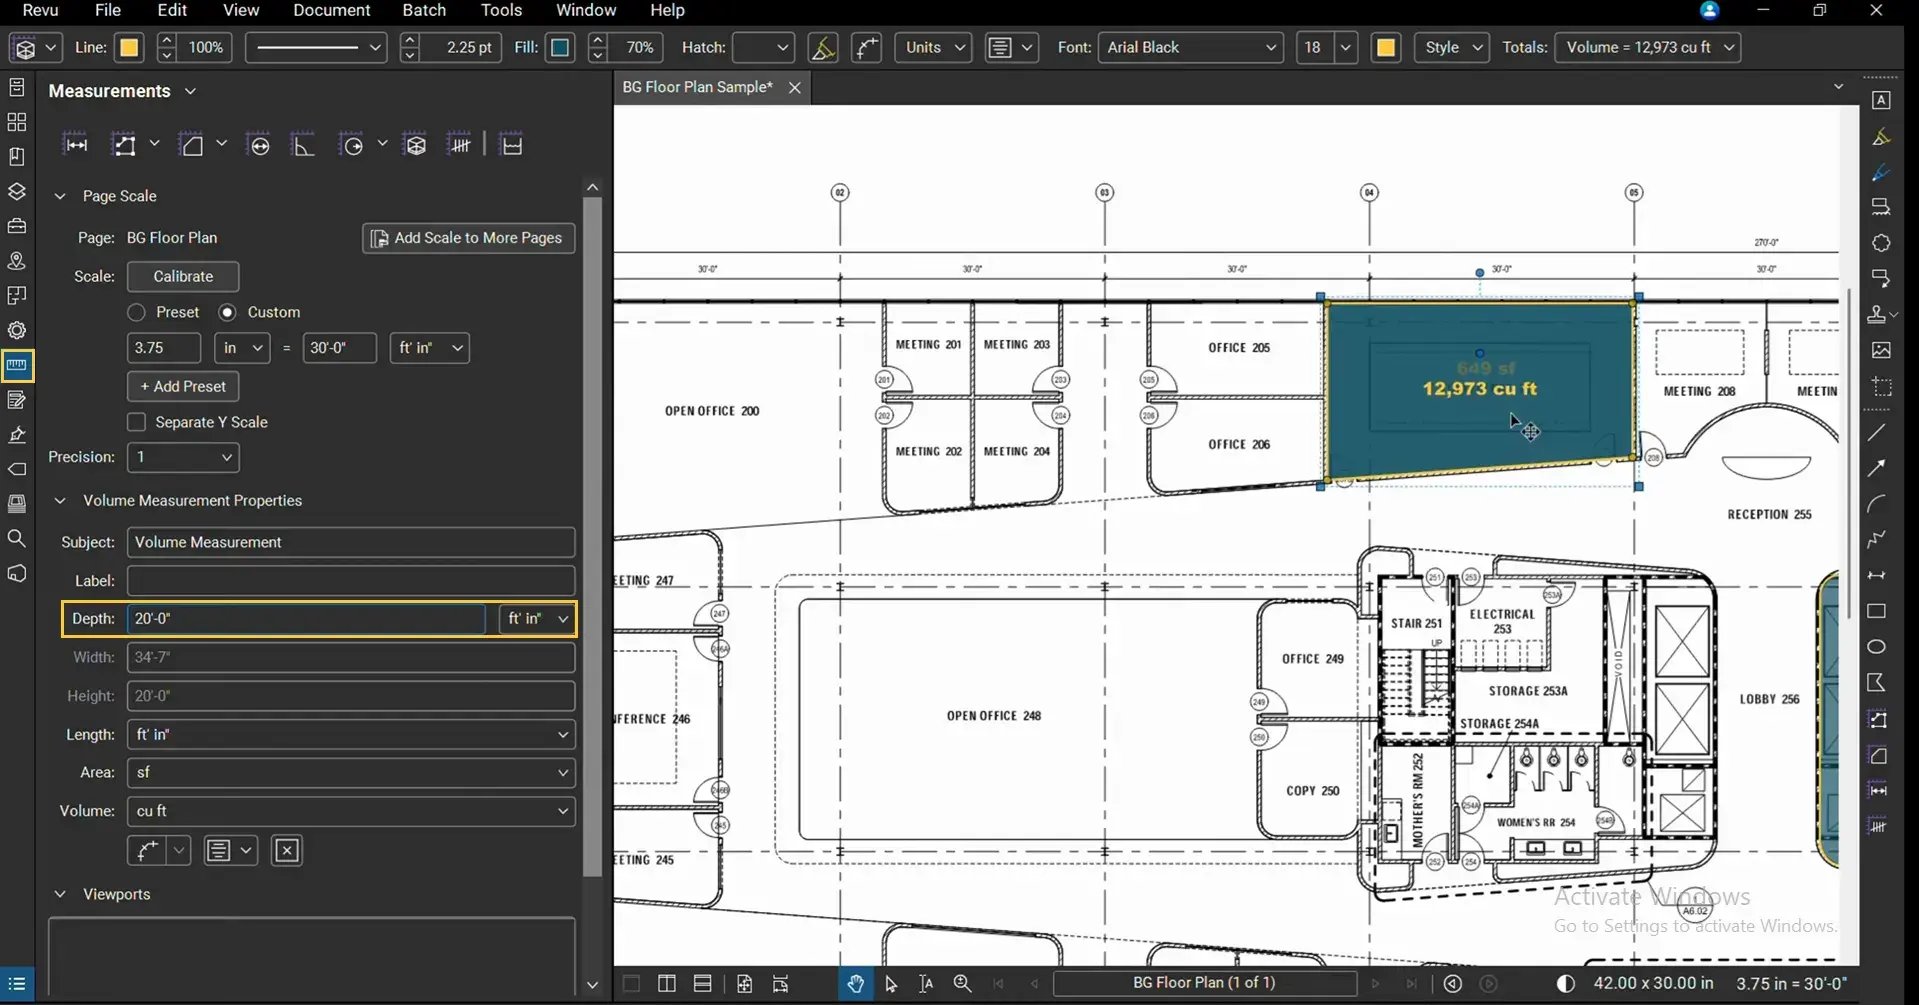Select the arrow Select tool in status bar

point(891,983)
